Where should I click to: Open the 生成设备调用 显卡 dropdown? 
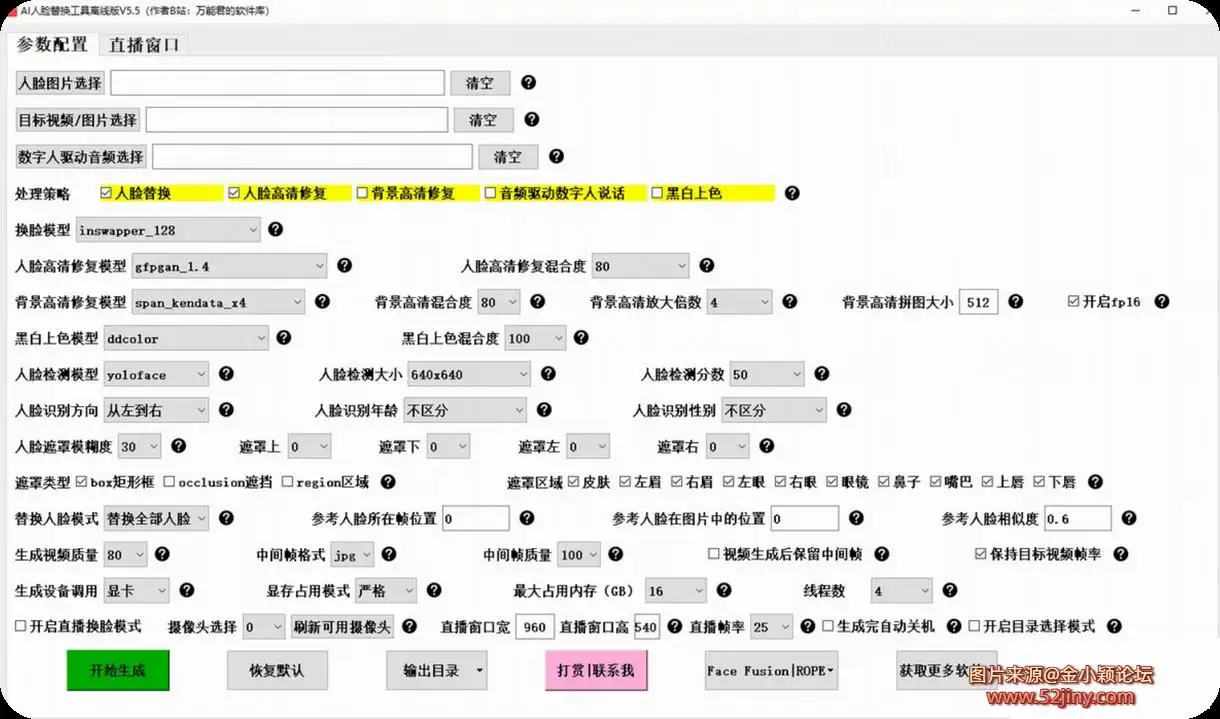point(137,591)
